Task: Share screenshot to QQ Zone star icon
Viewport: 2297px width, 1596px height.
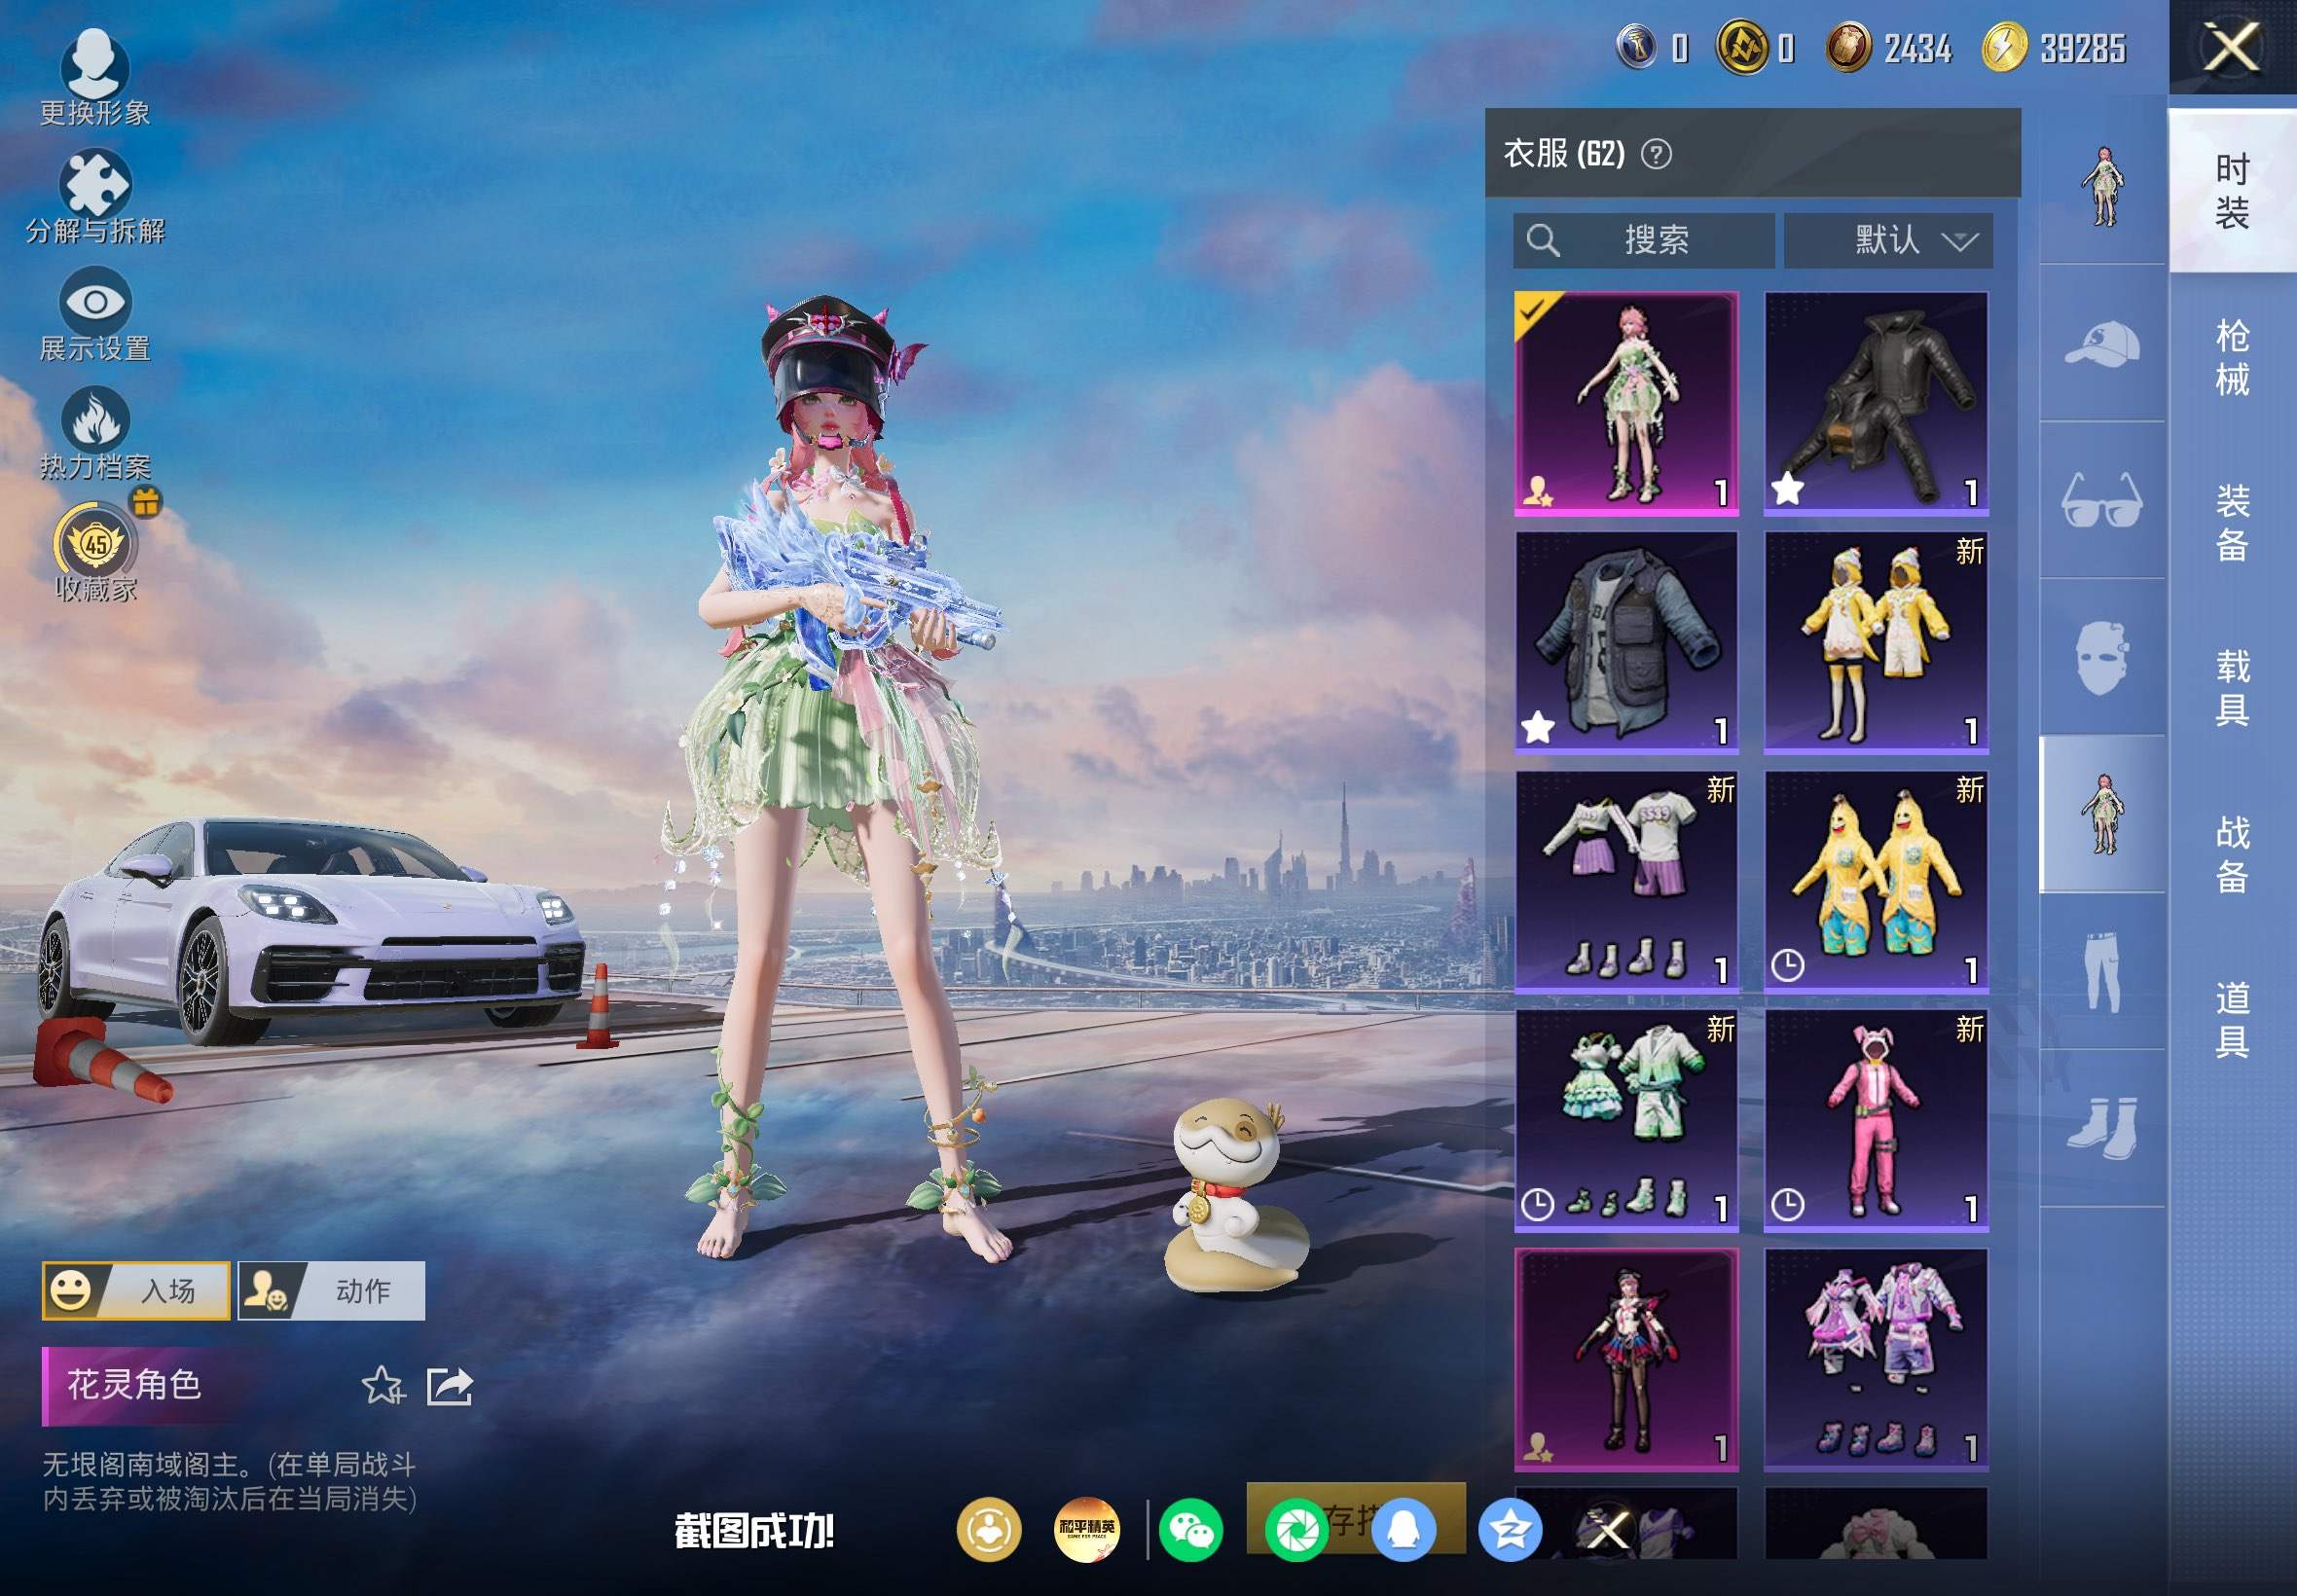Action: tap(1510, 1529)
